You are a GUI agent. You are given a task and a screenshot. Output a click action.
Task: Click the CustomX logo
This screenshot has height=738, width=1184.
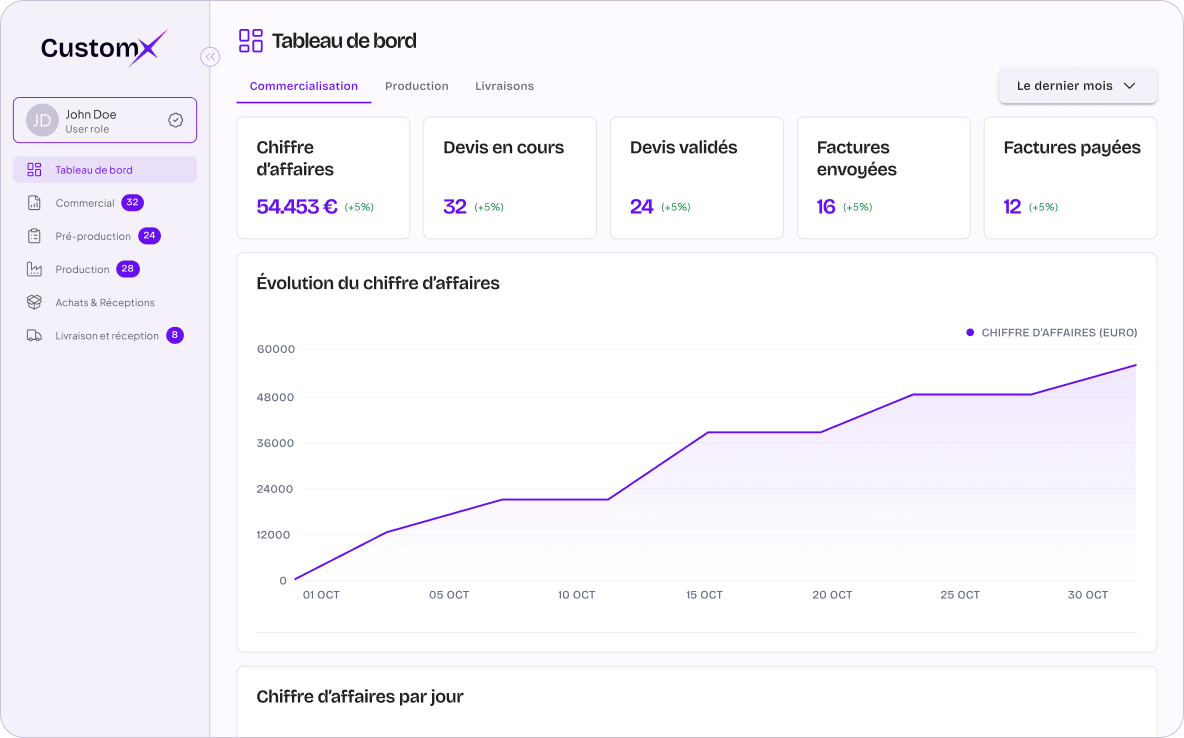coord(103,48)
